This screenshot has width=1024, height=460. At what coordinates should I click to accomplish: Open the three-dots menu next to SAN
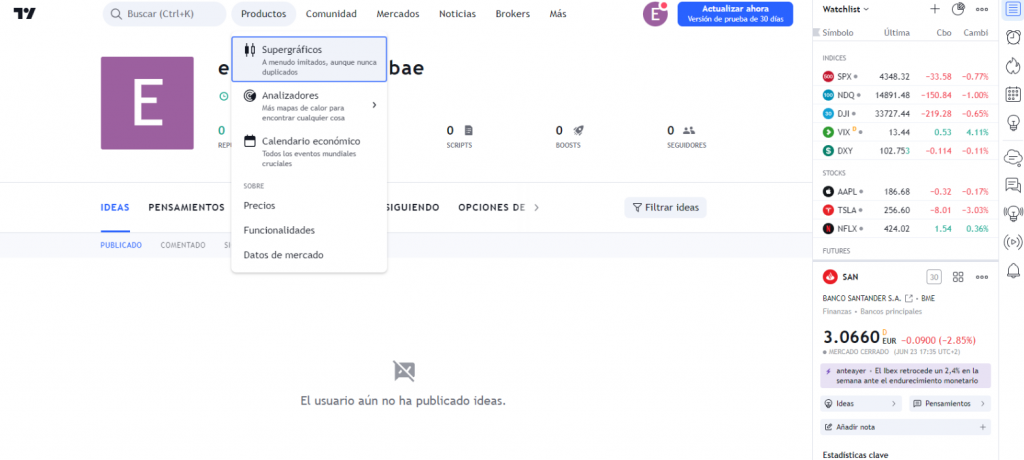982,277
